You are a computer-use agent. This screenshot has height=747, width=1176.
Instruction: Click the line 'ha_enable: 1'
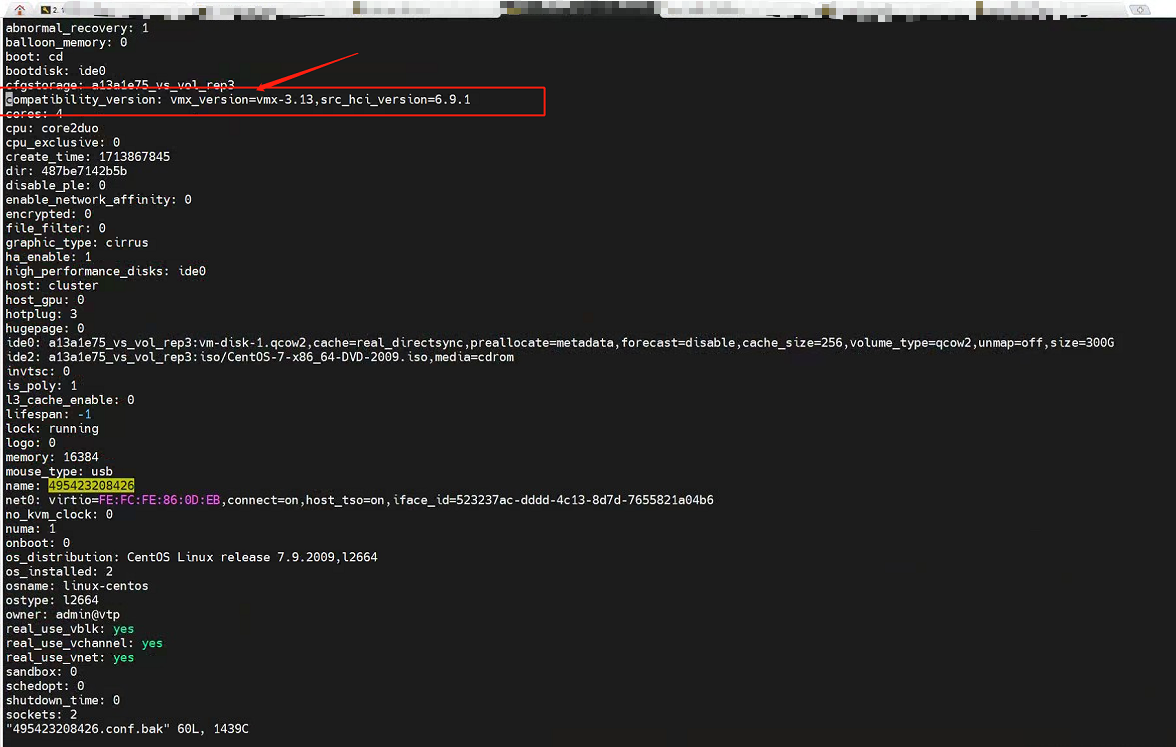point(49,256)
